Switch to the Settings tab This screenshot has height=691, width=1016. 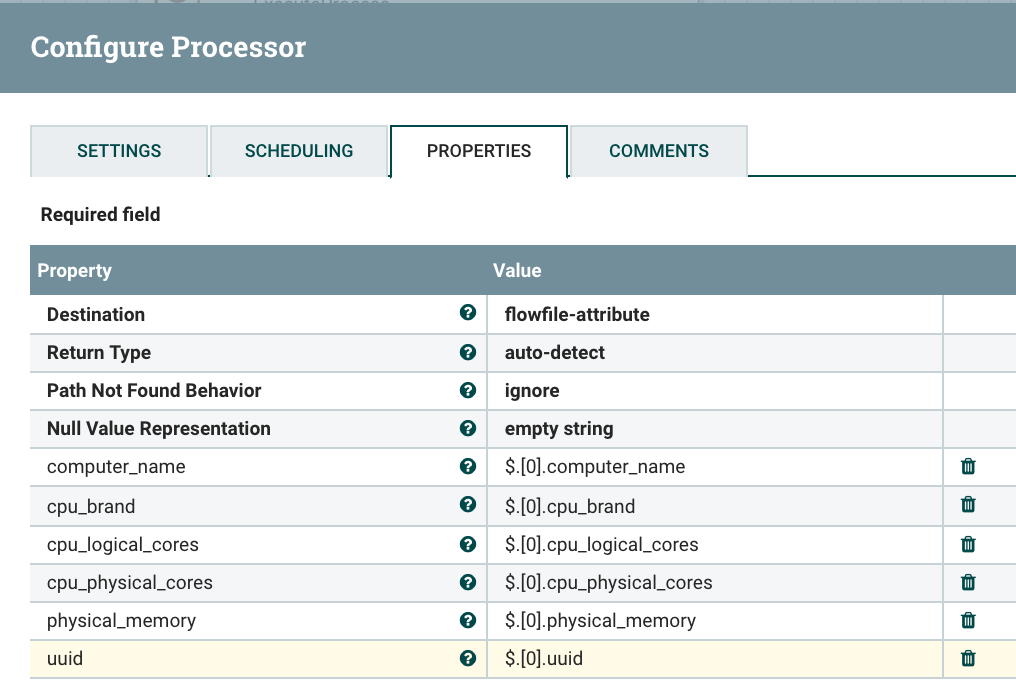pyautogui.click(x=118, y=150)
